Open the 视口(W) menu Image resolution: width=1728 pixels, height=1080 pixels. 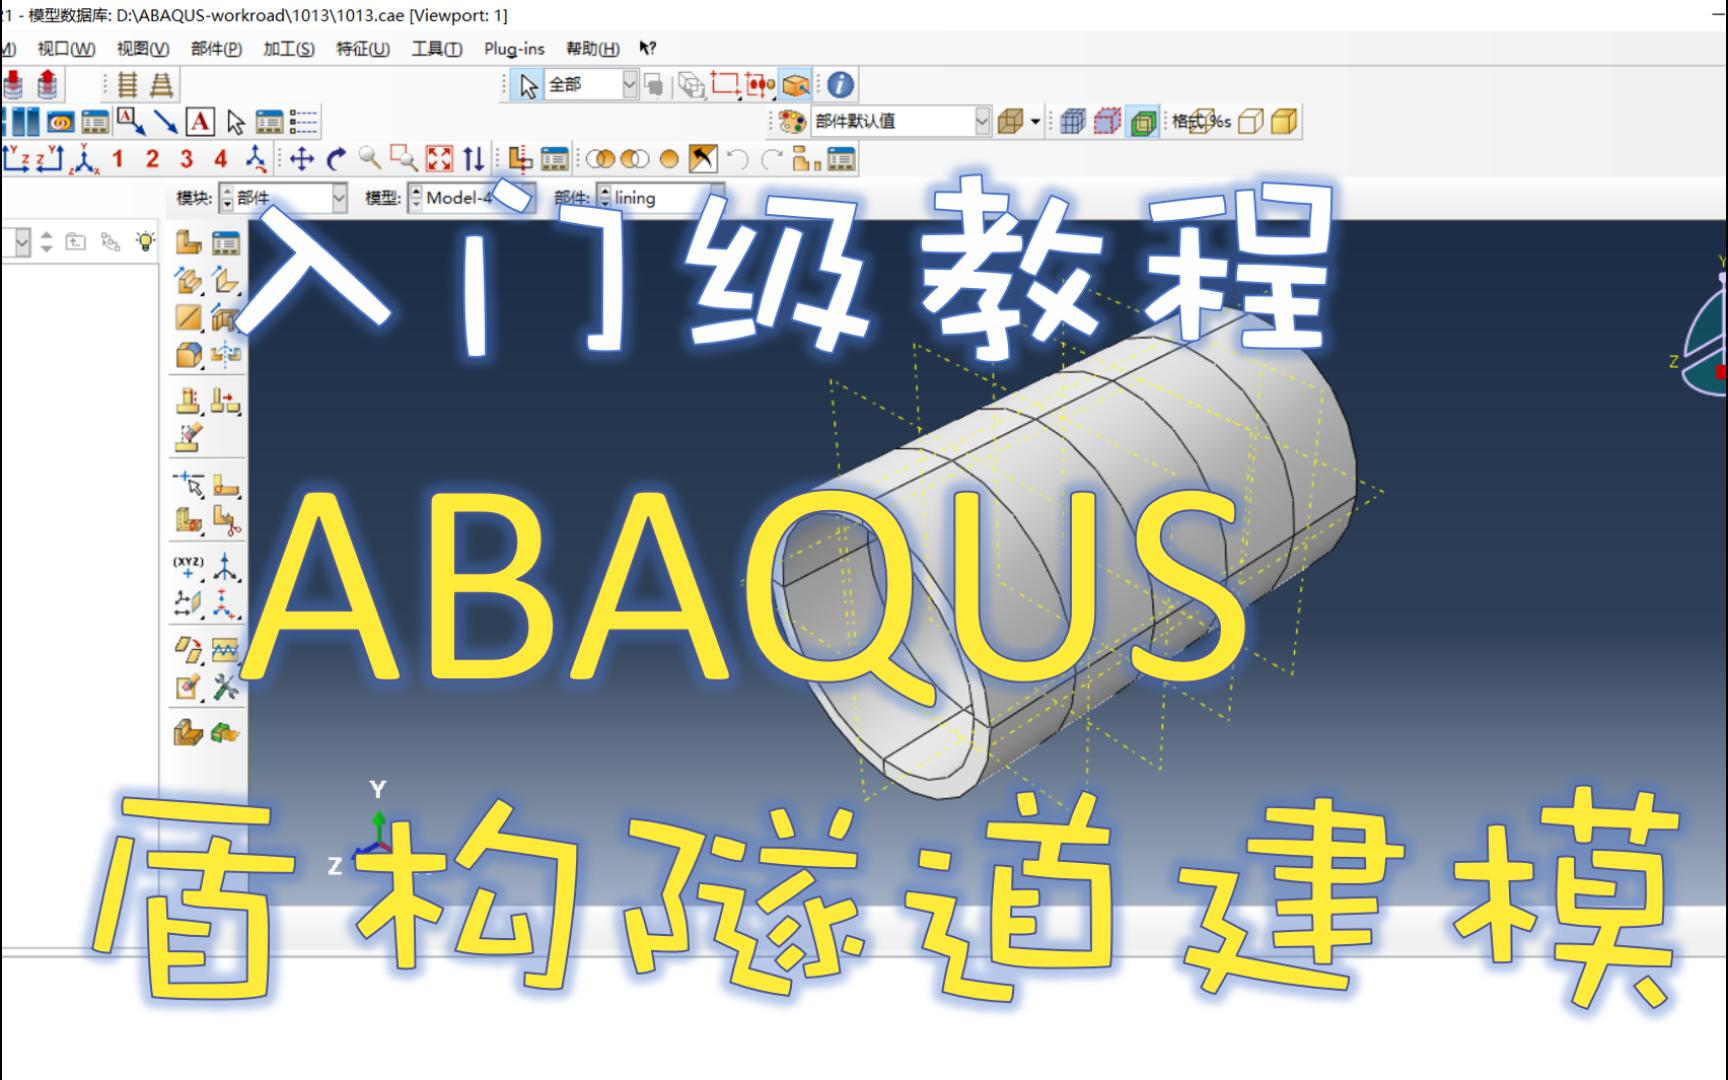click(x=66, y=48)
